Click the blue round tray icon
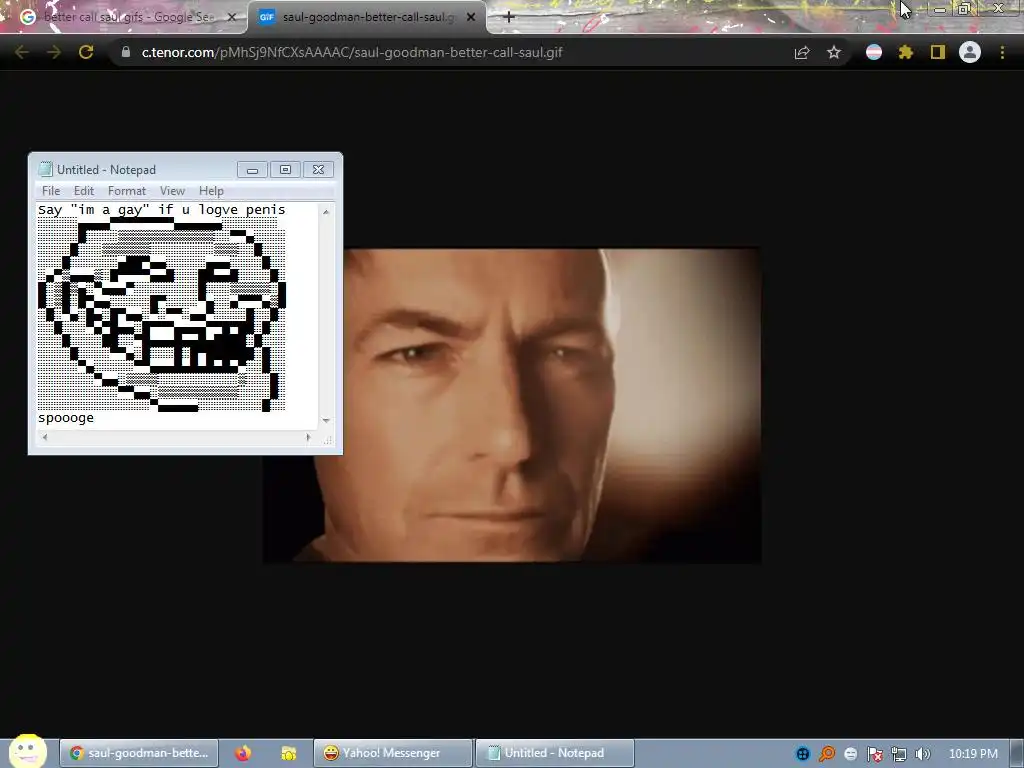The height and width of the screenshot is (768, 1024). pyautogui.click(x=803, y=754)
